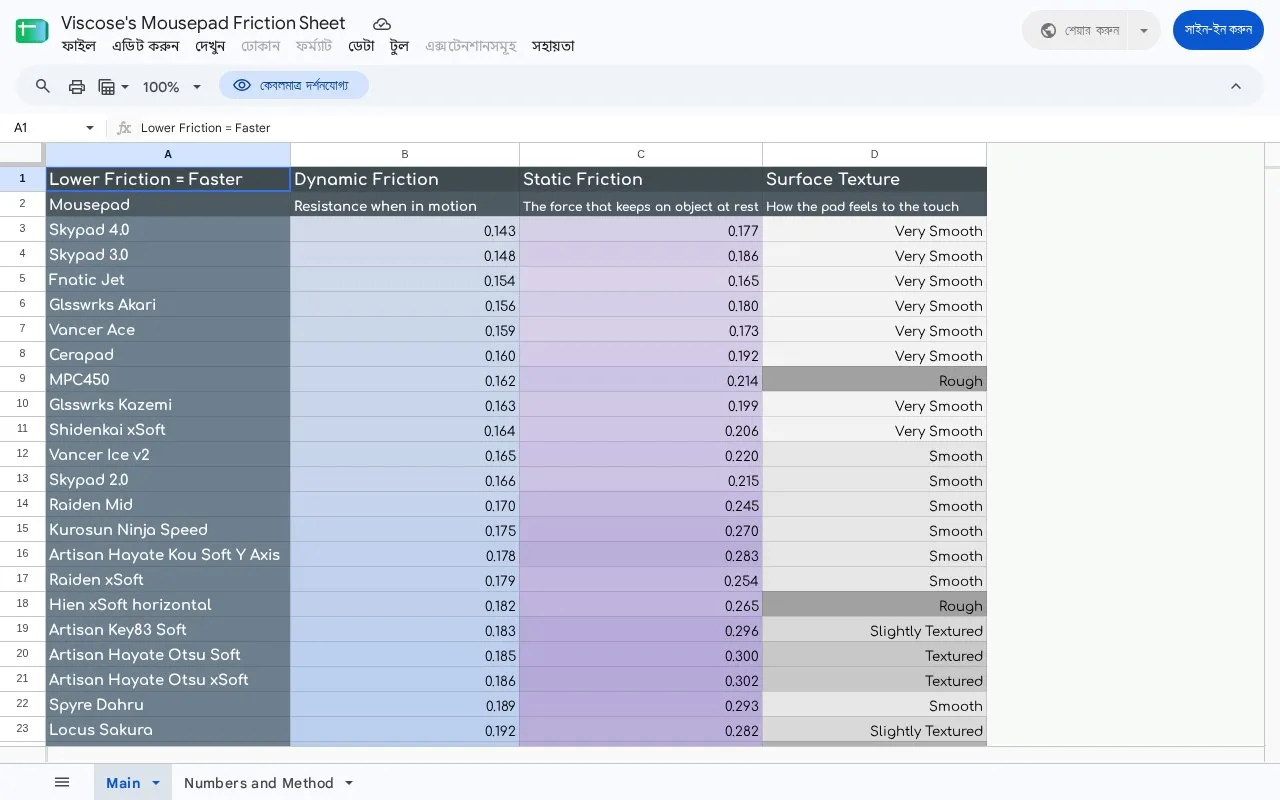Open the Google Sheets home icon
This screenshot has height=800, width=1280.
coord(32,30)
